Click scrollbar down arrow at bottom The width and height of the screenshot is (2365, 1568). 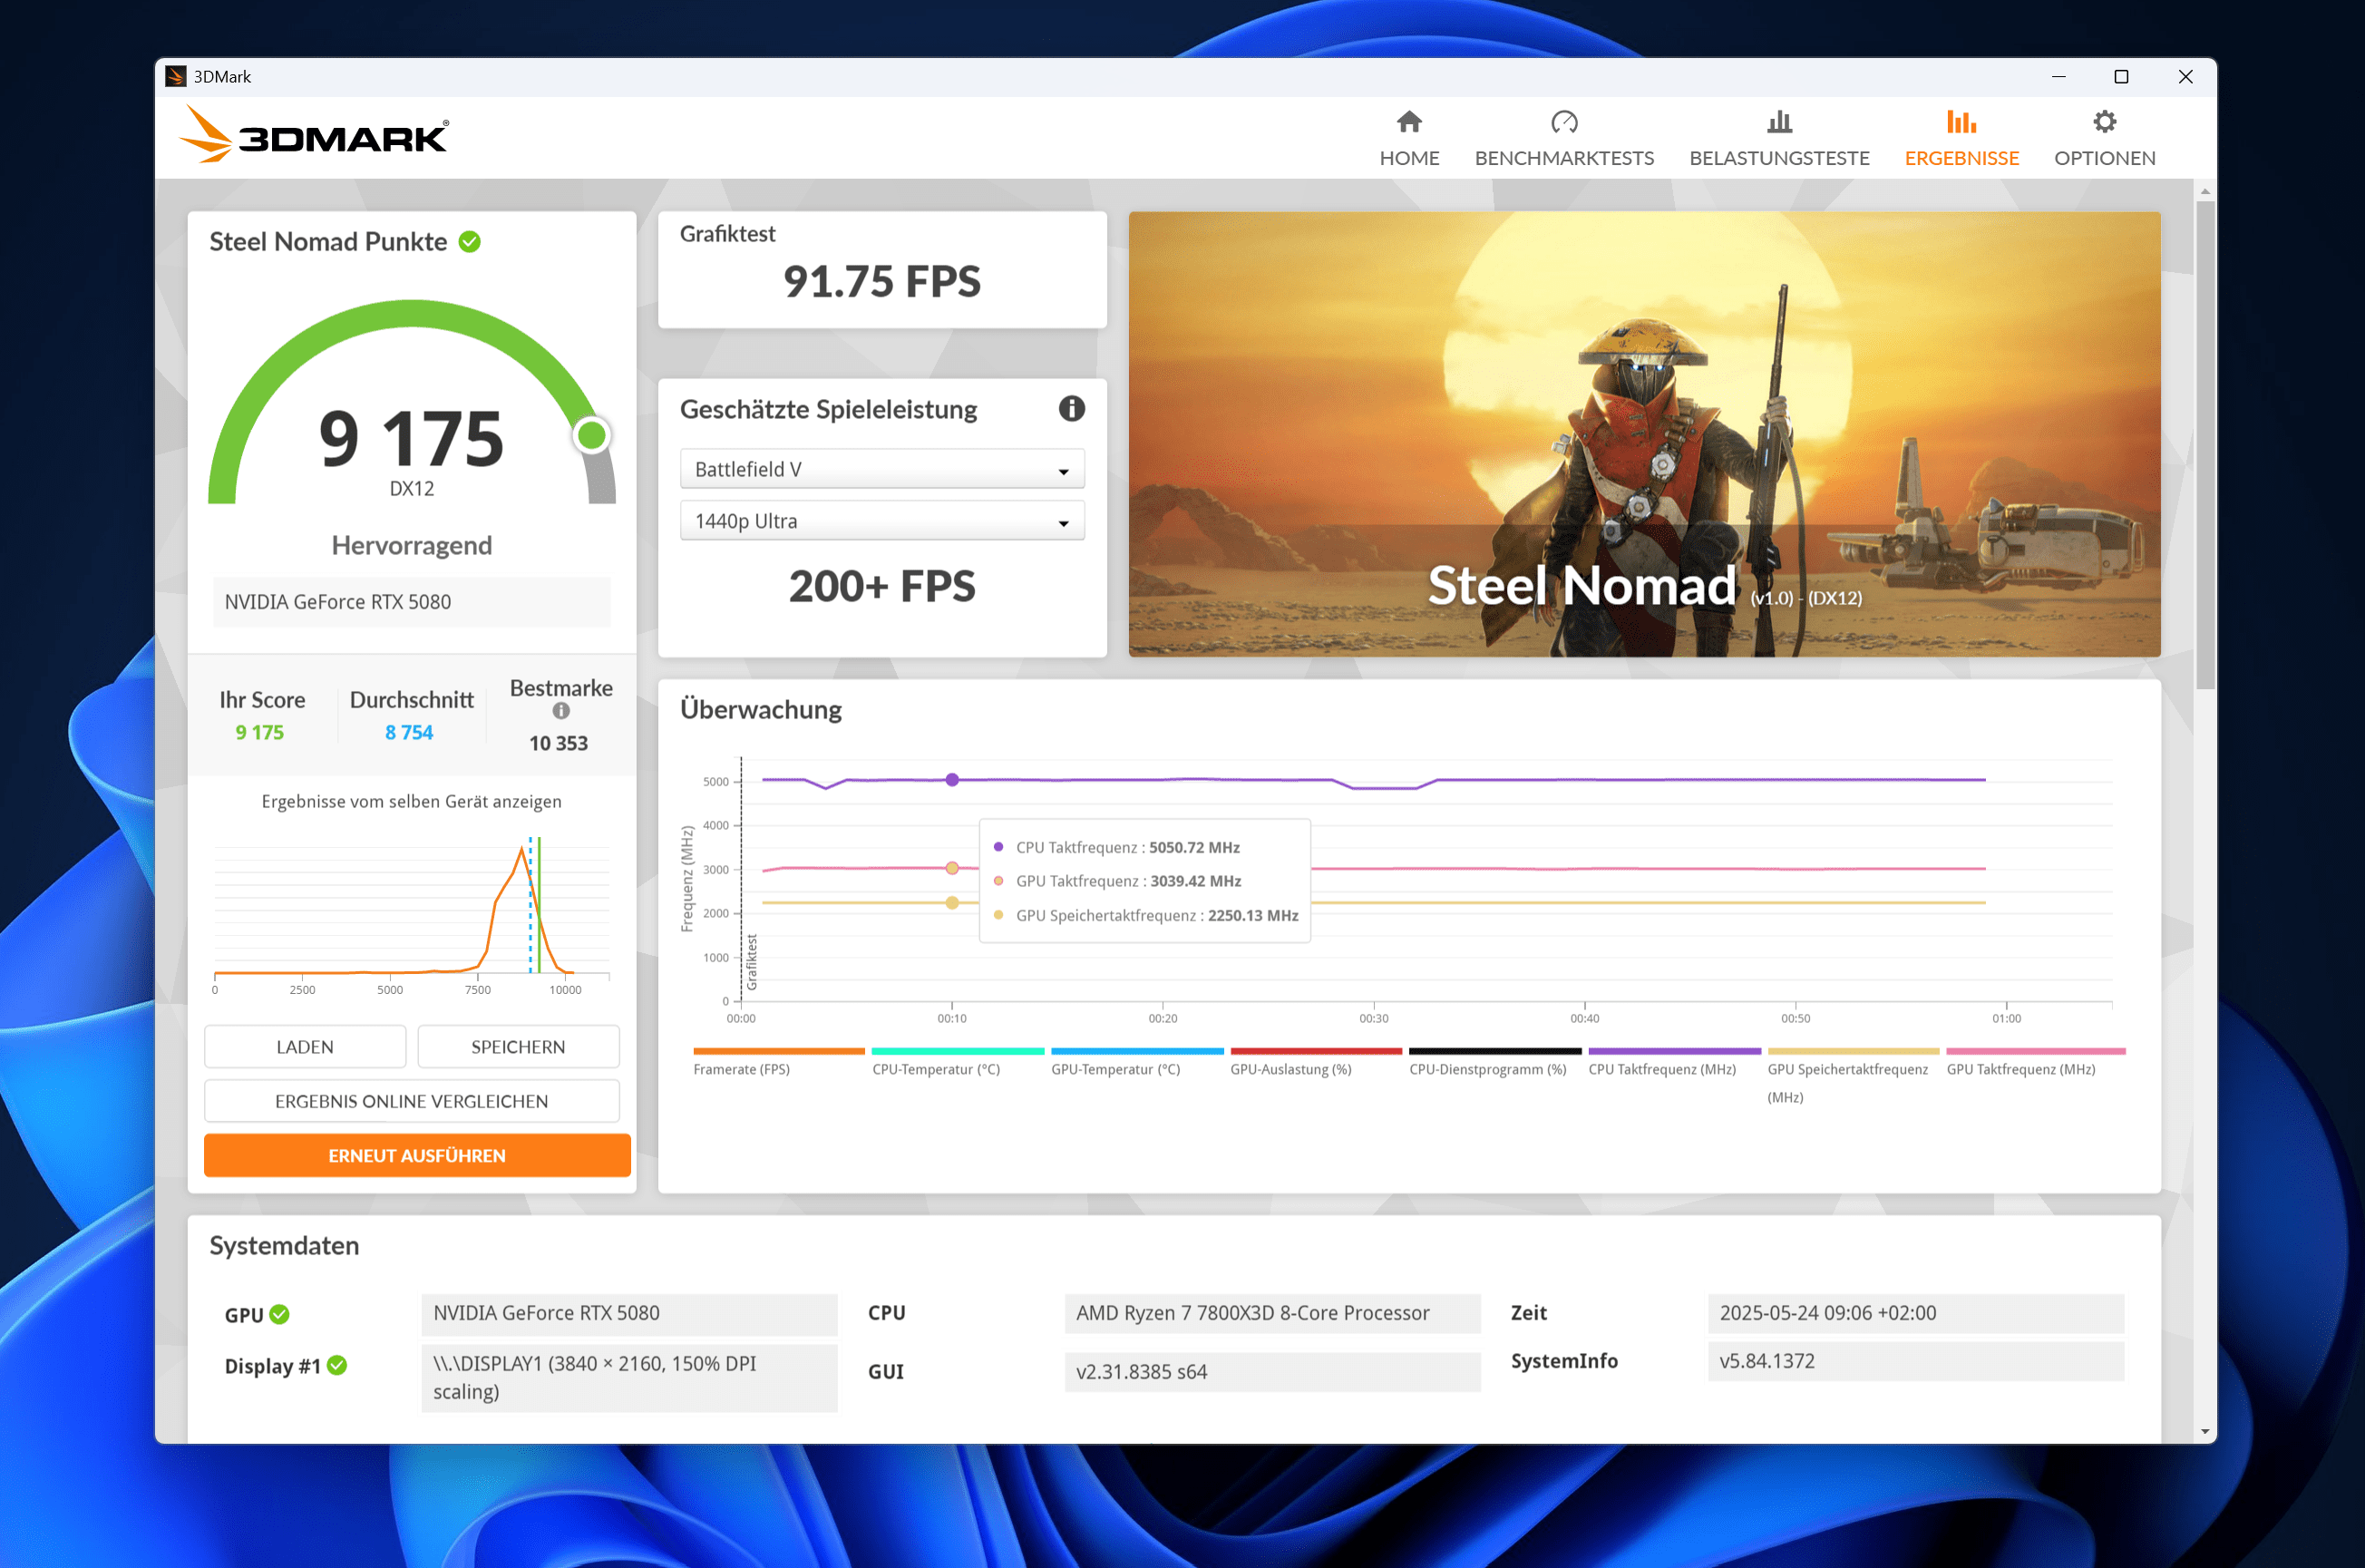click(2204, 1432)
